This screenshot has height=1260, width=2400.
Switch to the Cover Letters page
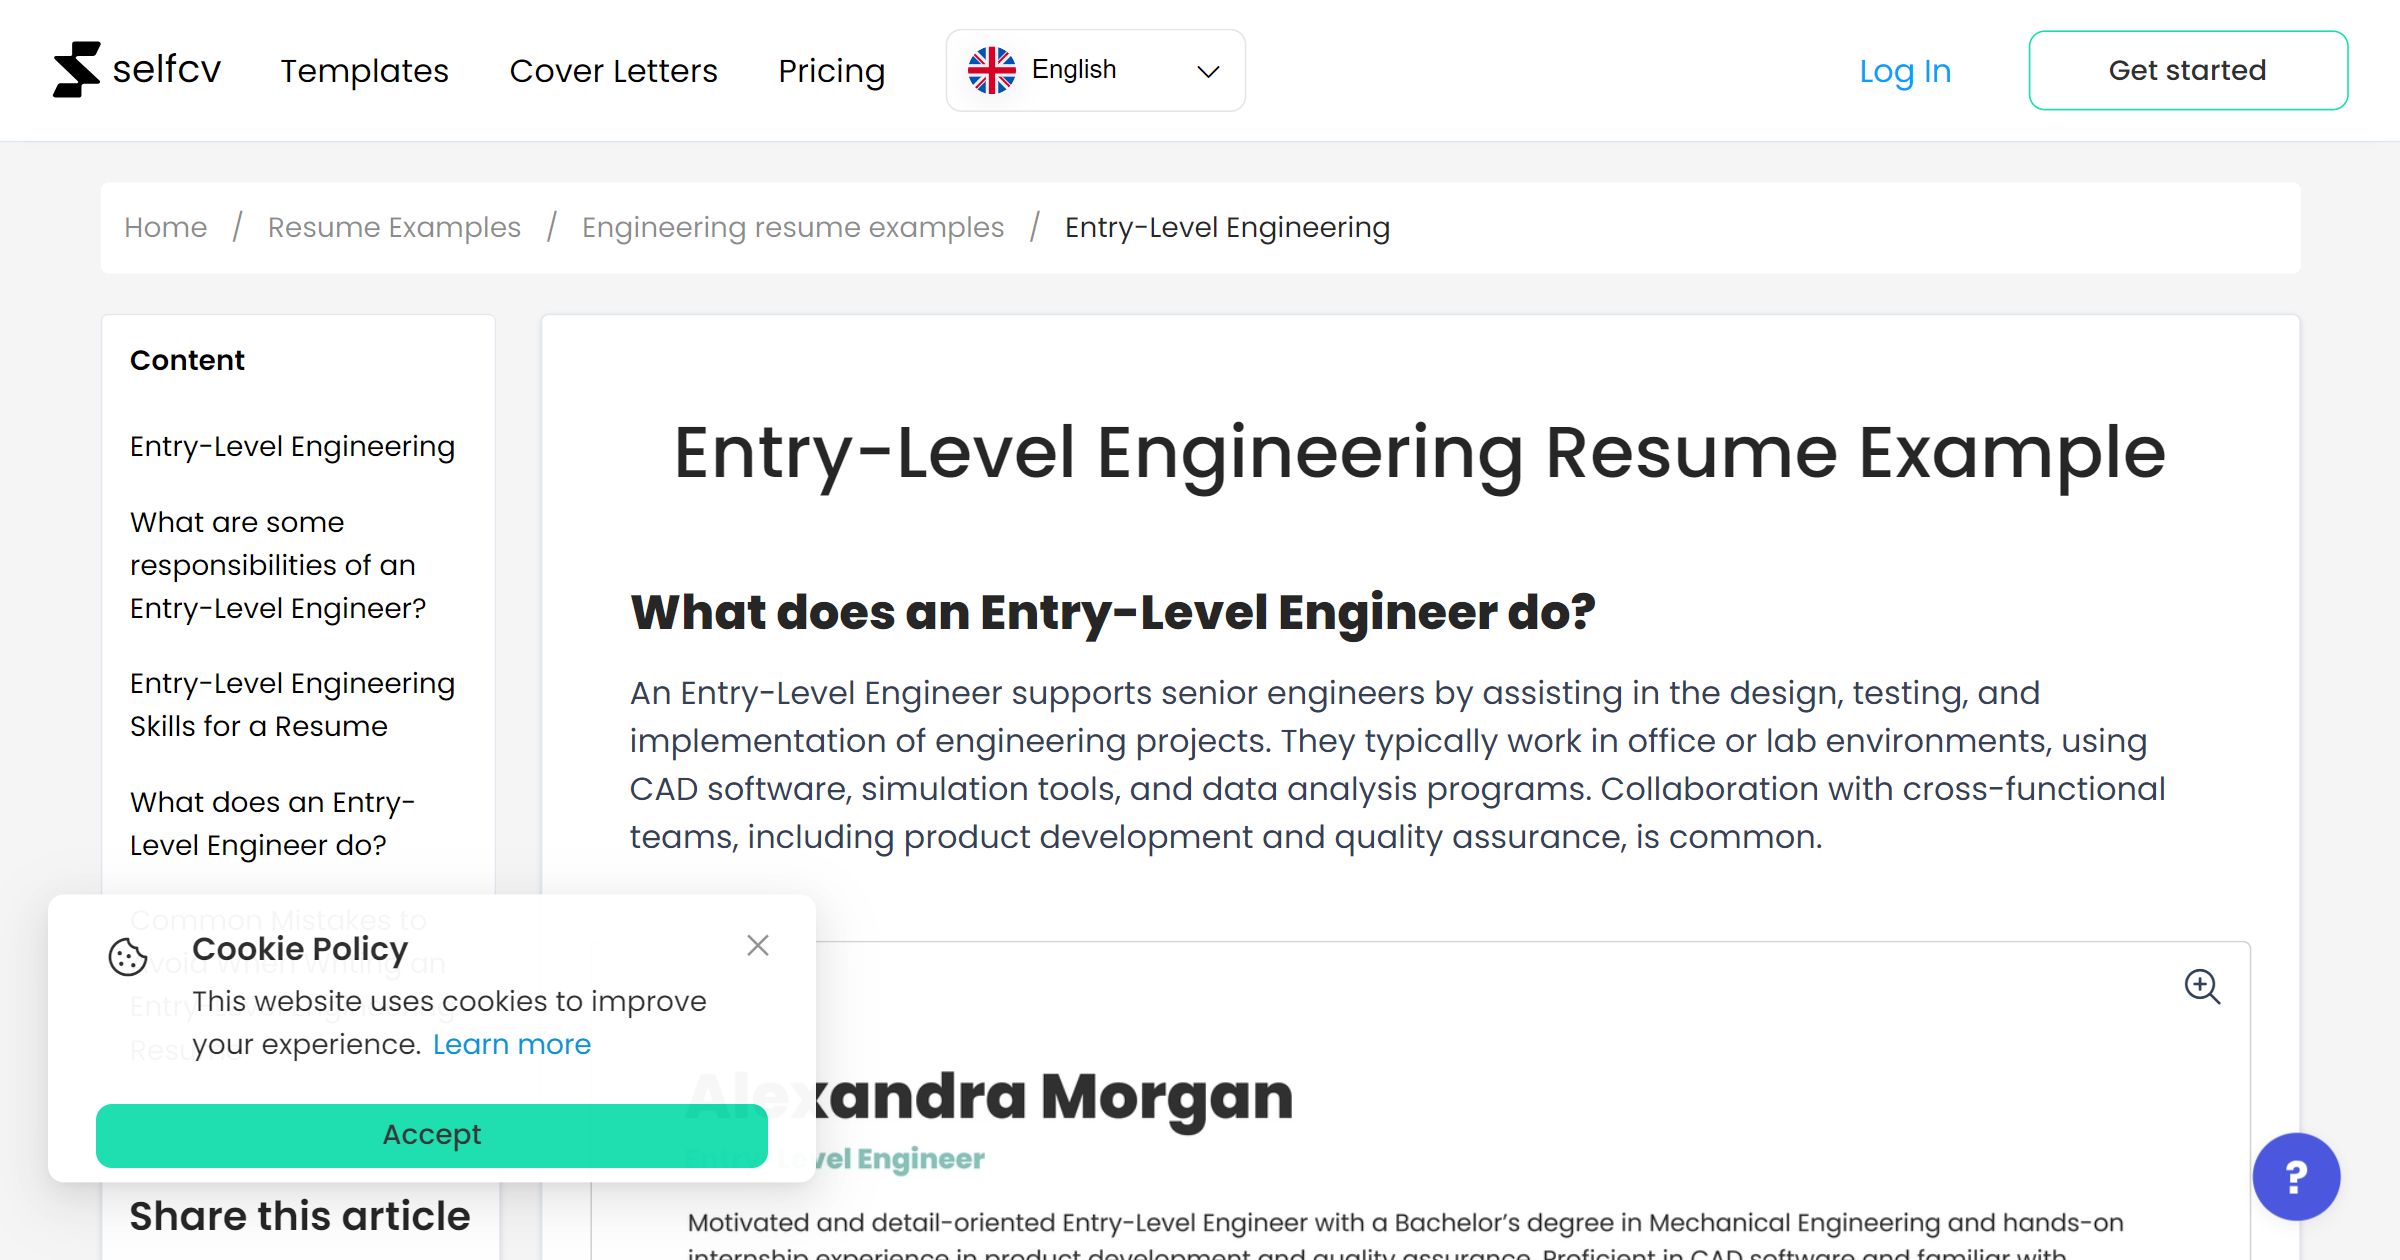[613, 71]
